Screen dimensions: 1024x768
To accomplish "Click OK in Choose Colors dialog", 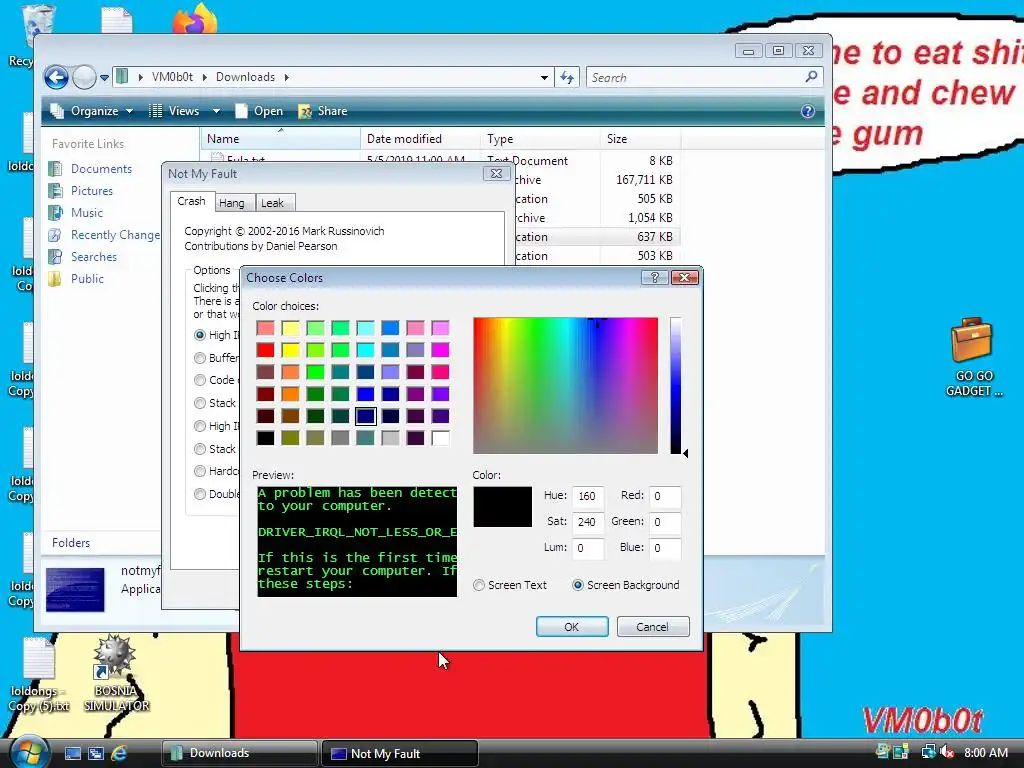I will point(572,627).
